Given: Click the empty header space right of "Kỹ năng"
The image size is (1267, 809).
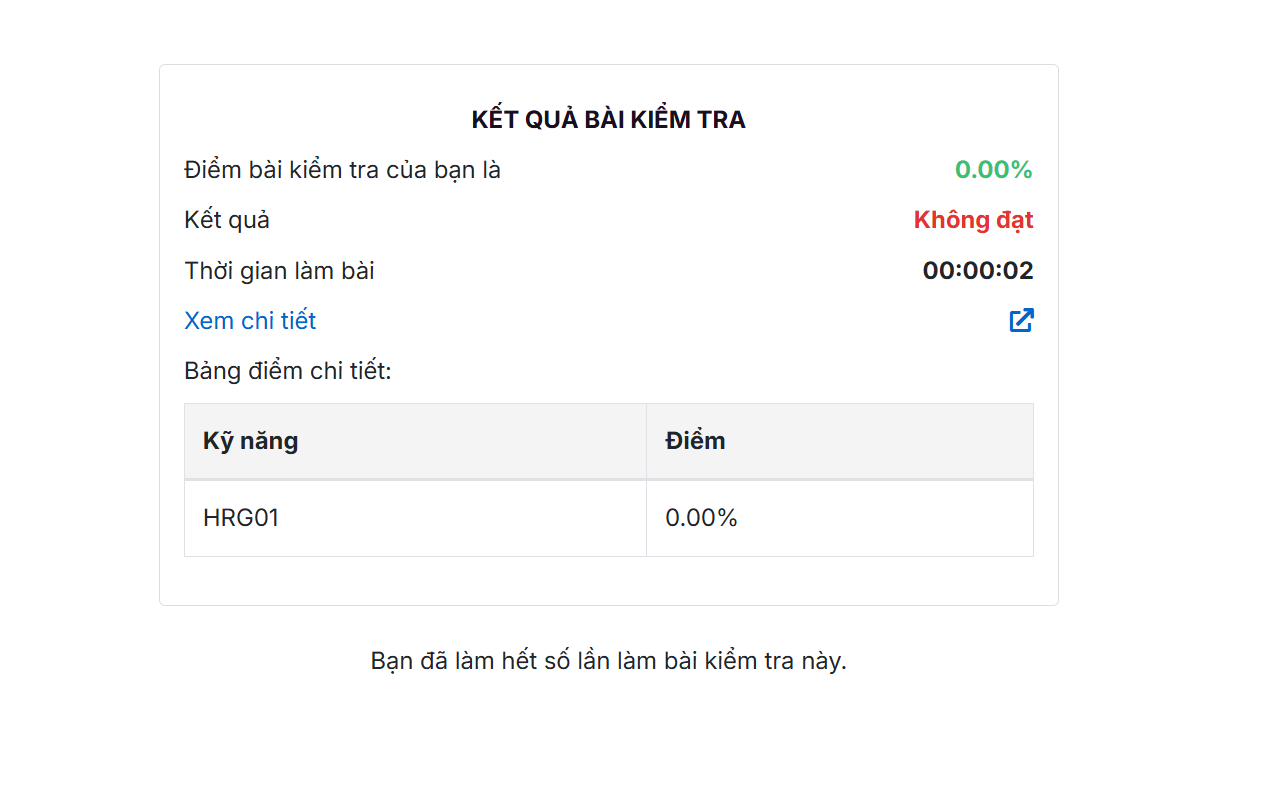Looking at the screenshot, I should point(470,441).
